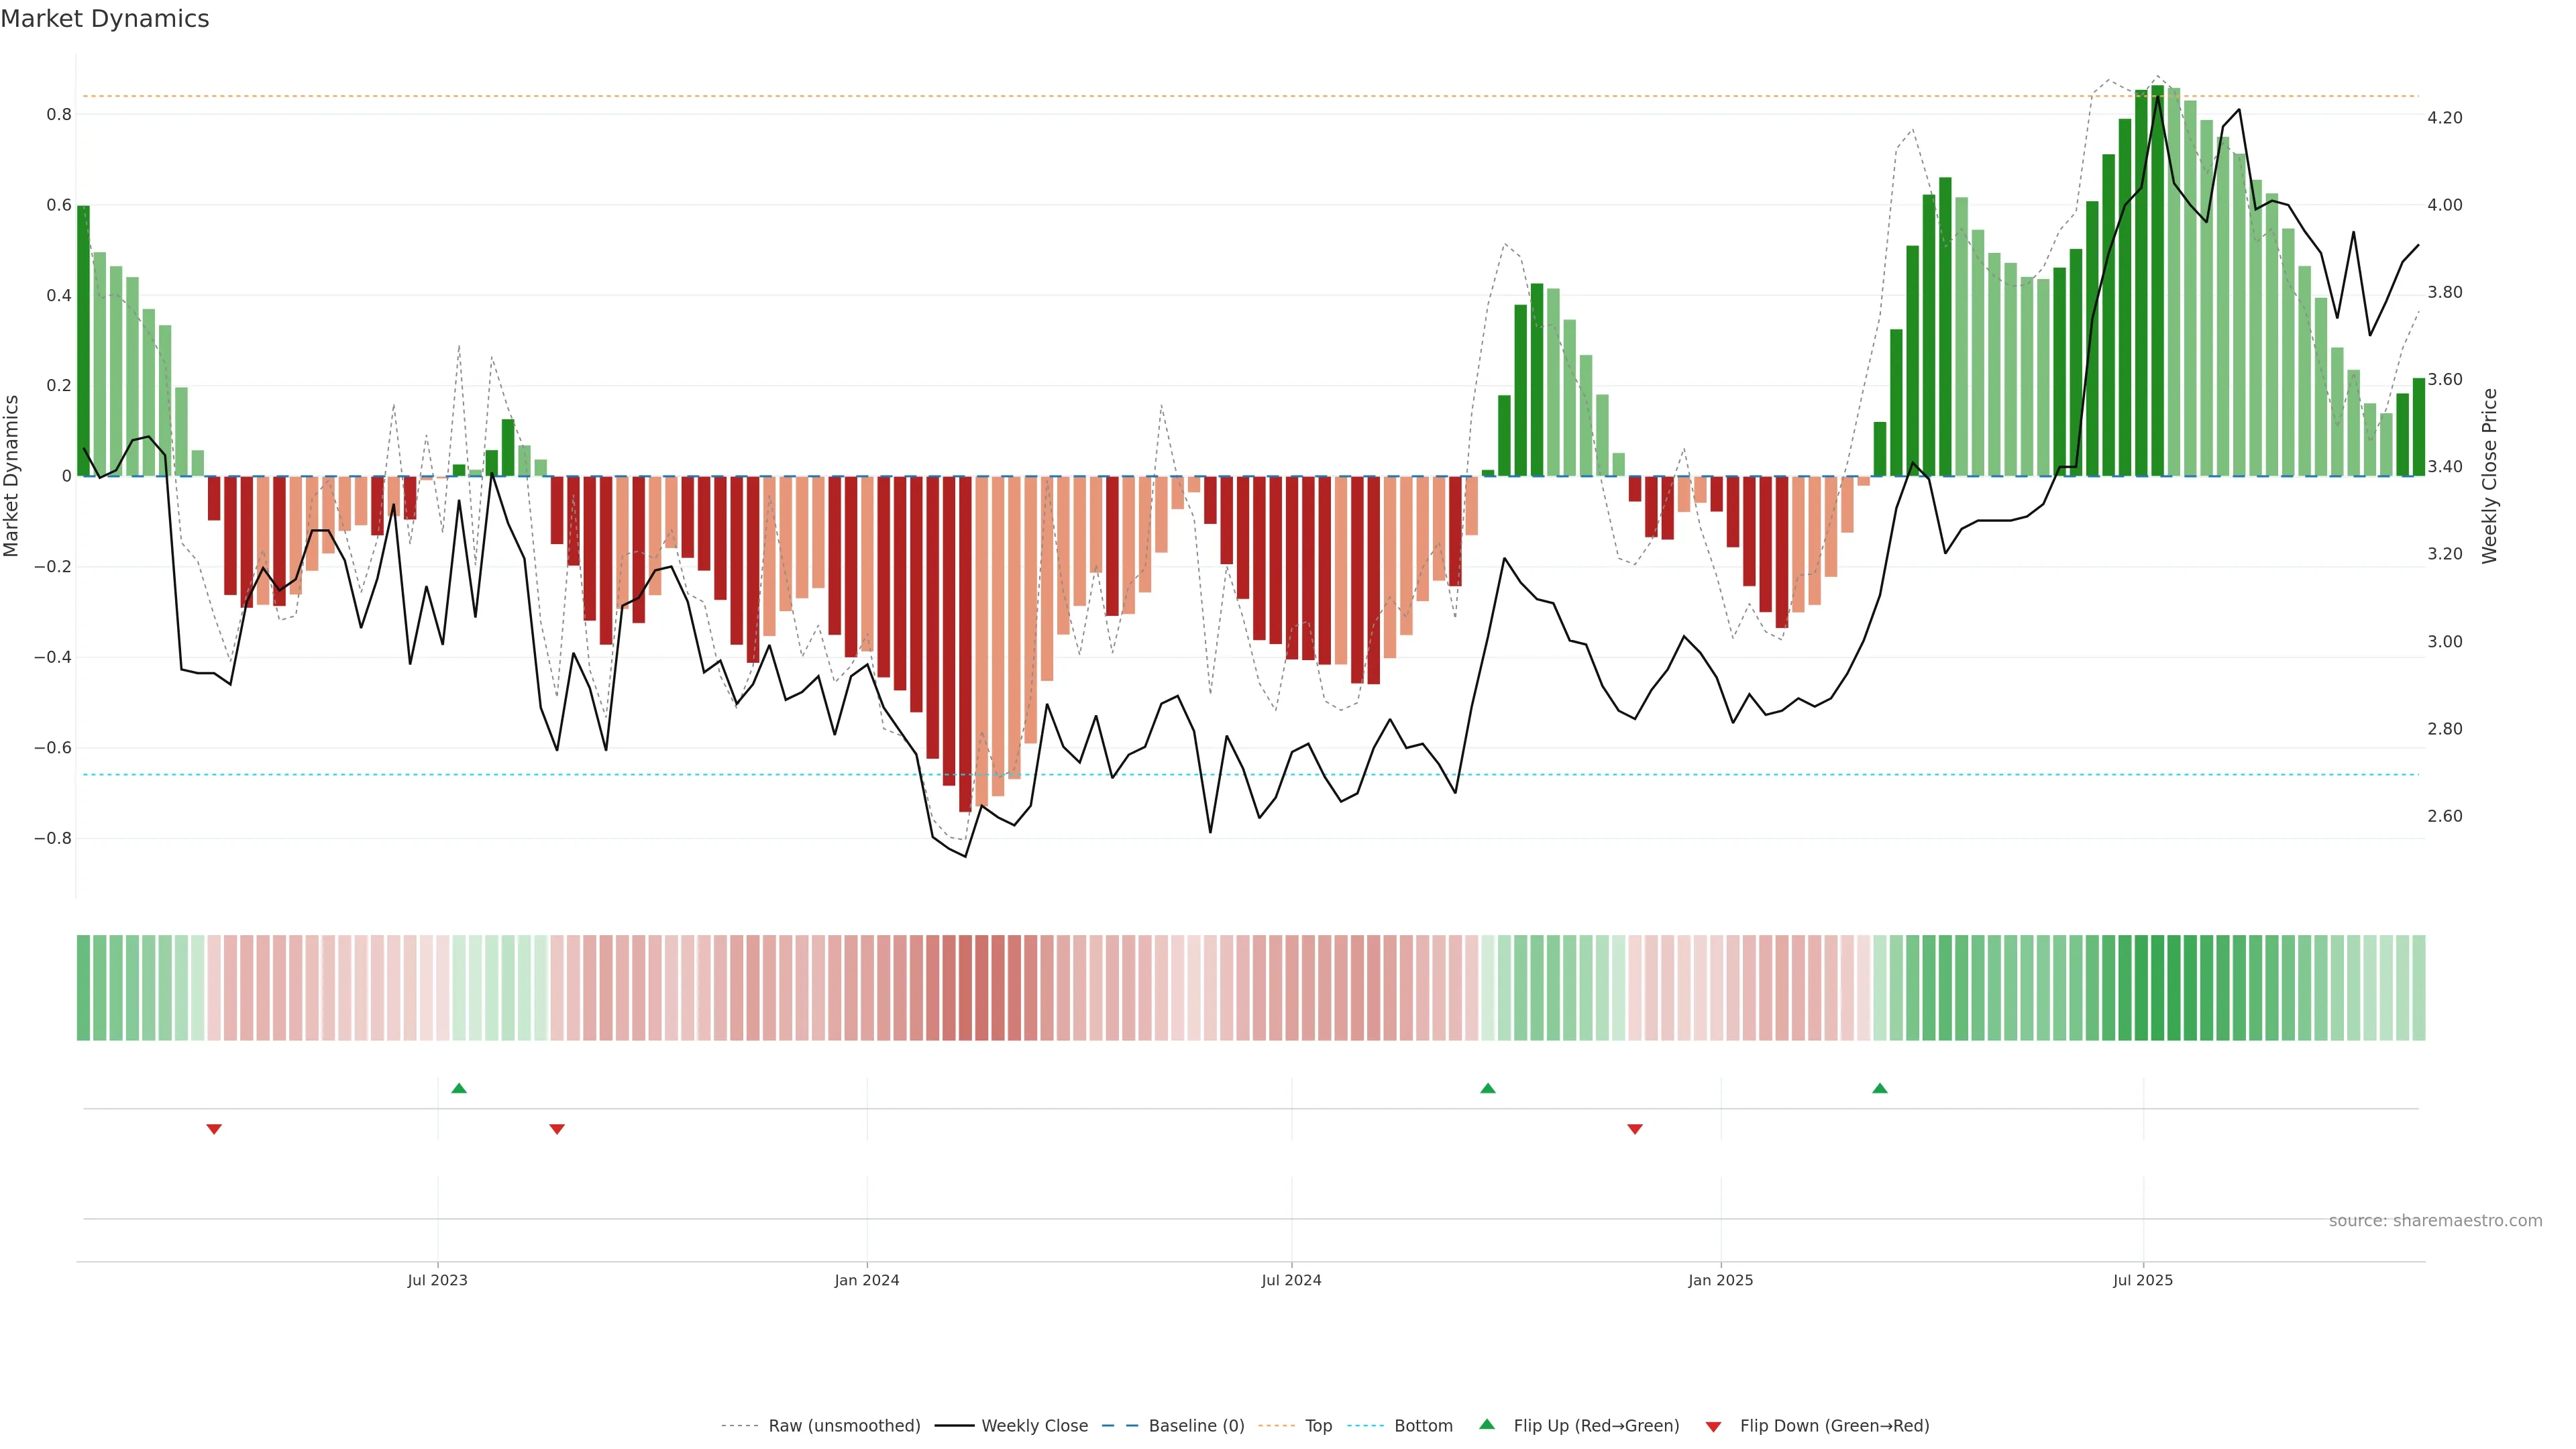The width and height of the screenshot is (2576, 1449).
Task: Click the Jan 2024 x-axis label
Action: 867,1280
